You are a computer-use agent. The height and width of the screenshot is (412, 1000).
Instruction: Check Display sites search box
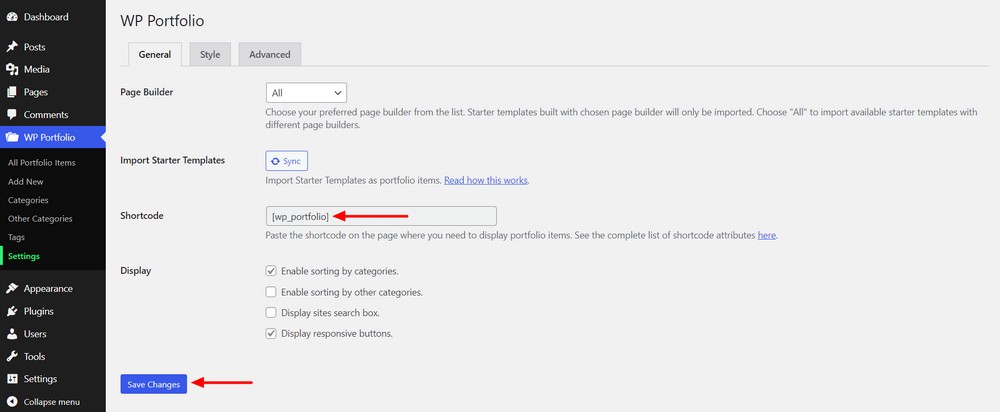pyautogui.click(x=271, y=313)
